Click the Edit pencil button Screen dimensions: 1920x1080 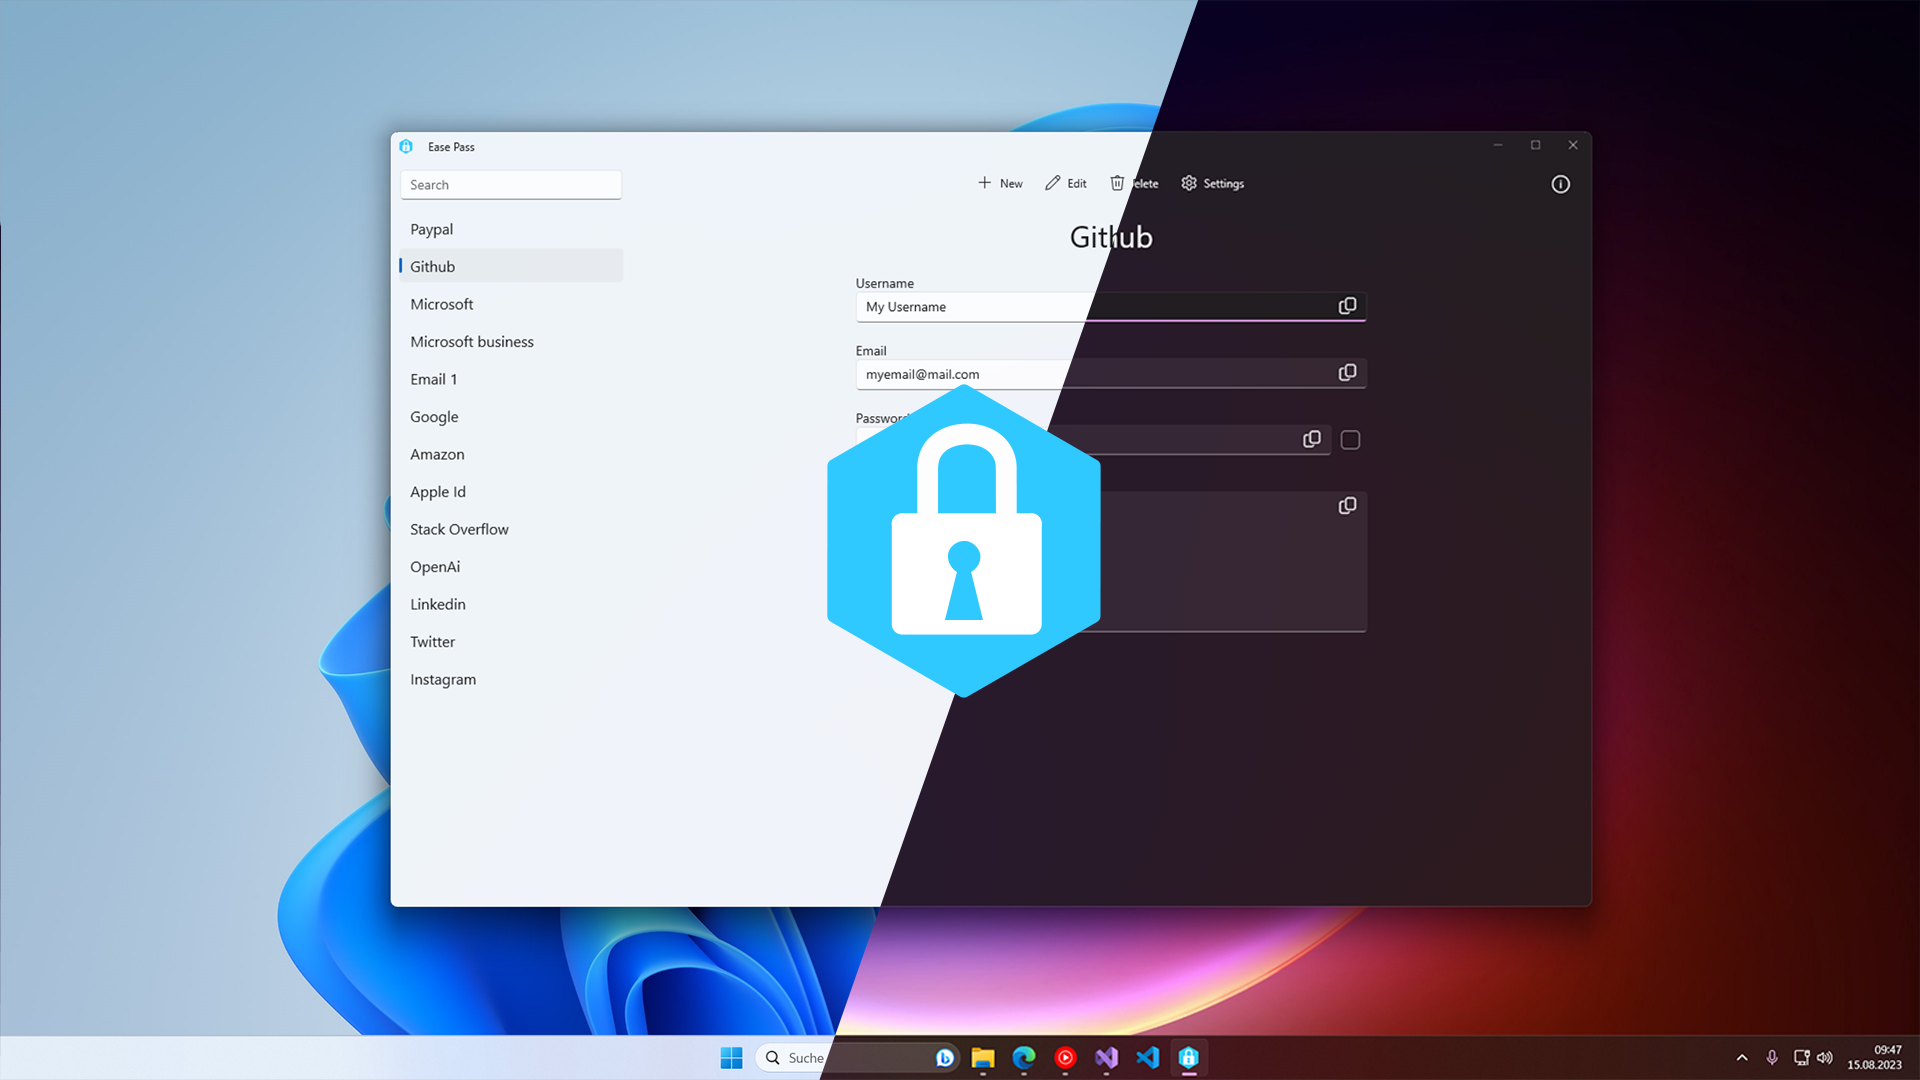click(x=1066, y=183)
